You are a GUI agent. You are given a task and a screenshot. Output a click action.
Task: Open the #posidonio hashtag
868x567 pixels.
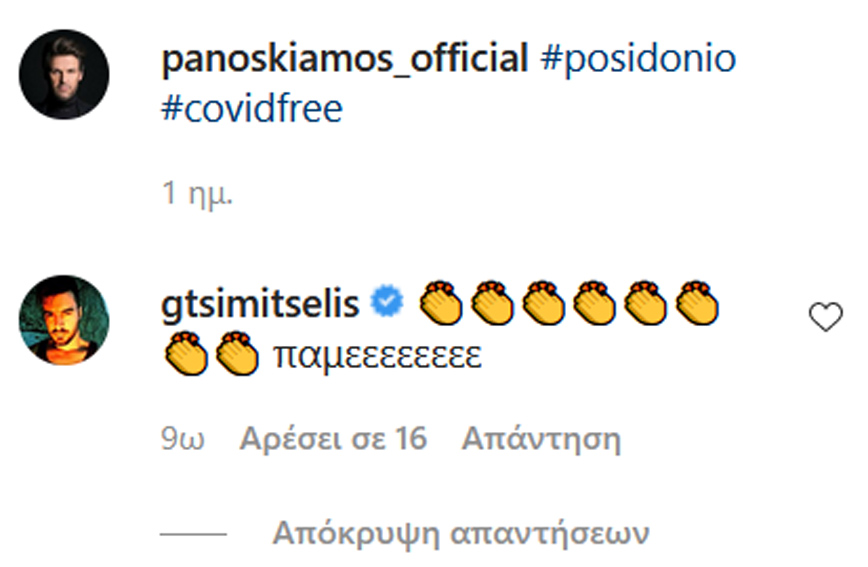[x=637, y=60]
